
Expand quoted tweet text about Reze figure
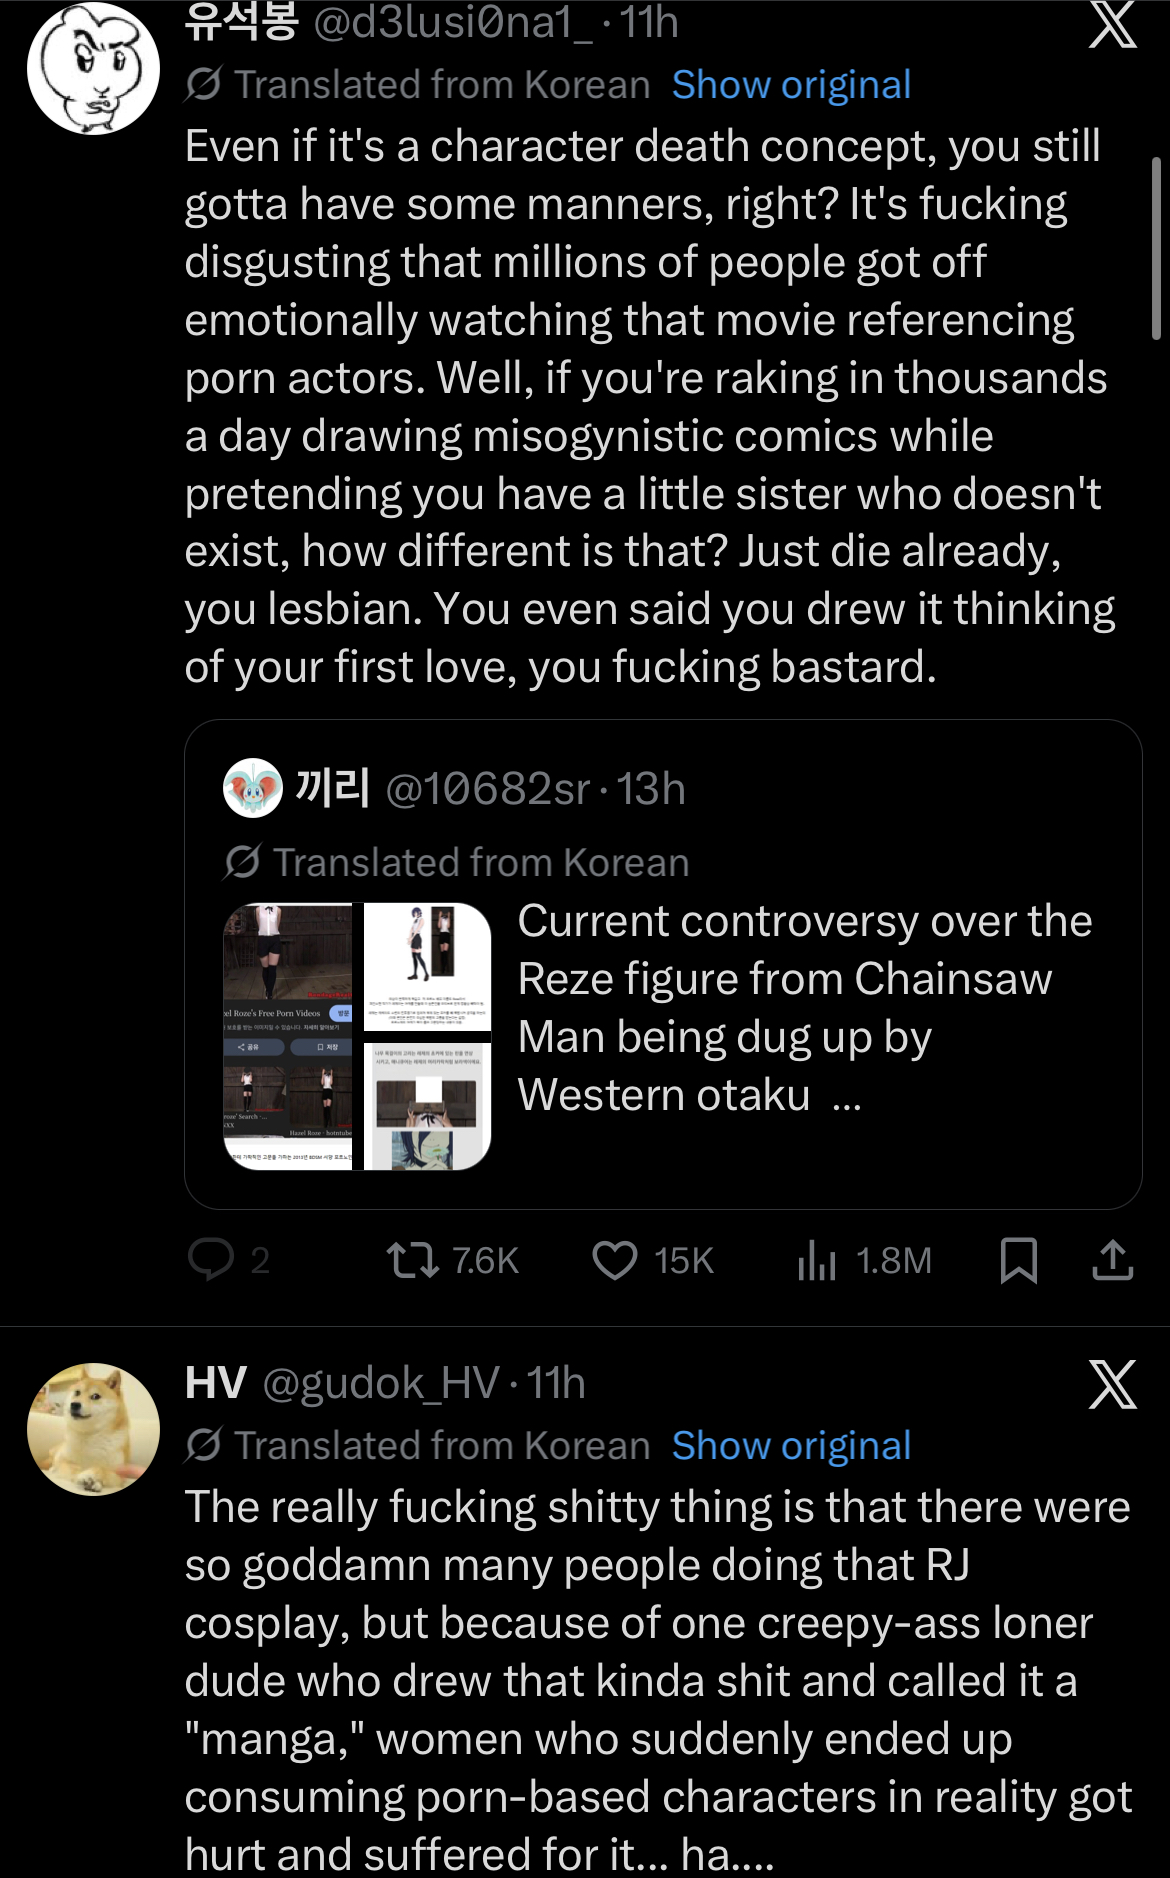(804, 1008)
